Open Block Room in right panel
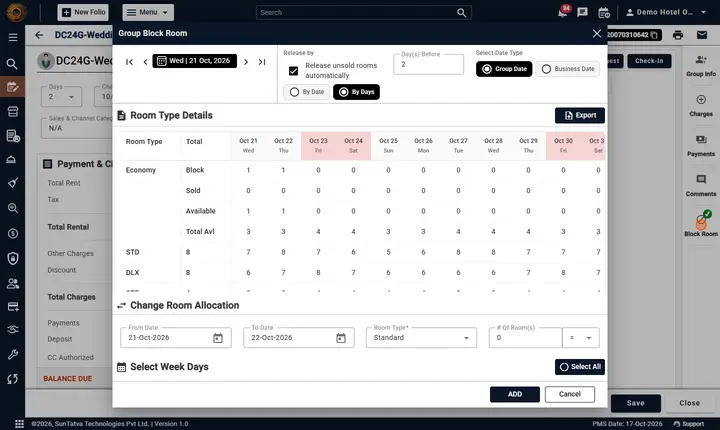Screen dimensions: 720x430 [701, 224]
